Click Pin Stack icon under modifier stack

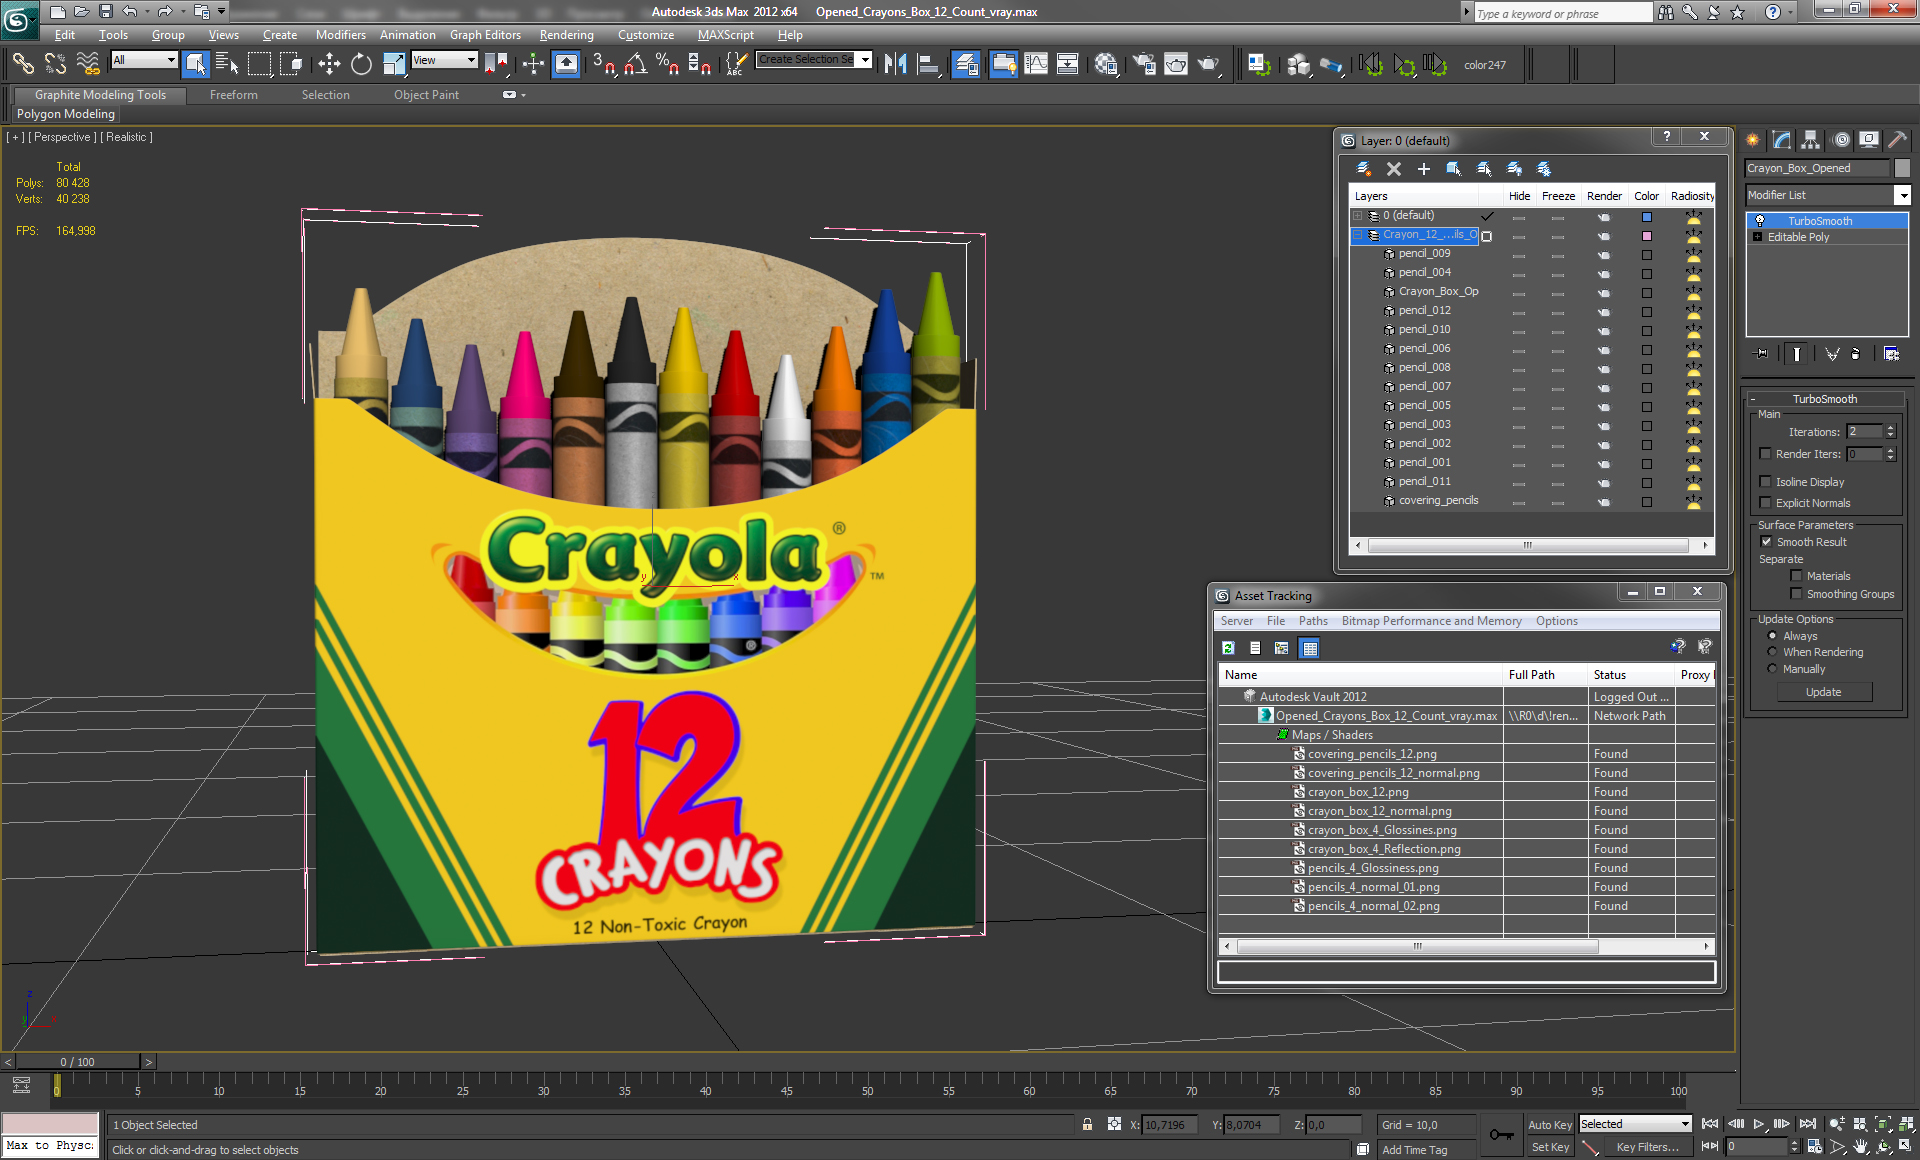coord(1762,353)
